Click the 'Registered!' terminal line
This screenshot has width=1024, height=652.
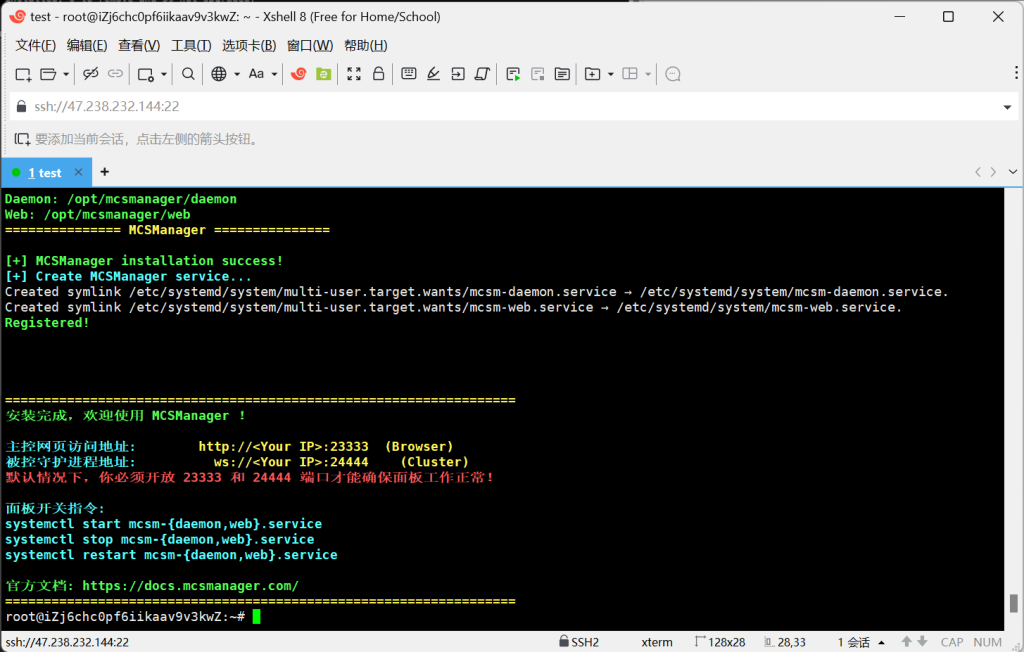click(x=47, y=322)
